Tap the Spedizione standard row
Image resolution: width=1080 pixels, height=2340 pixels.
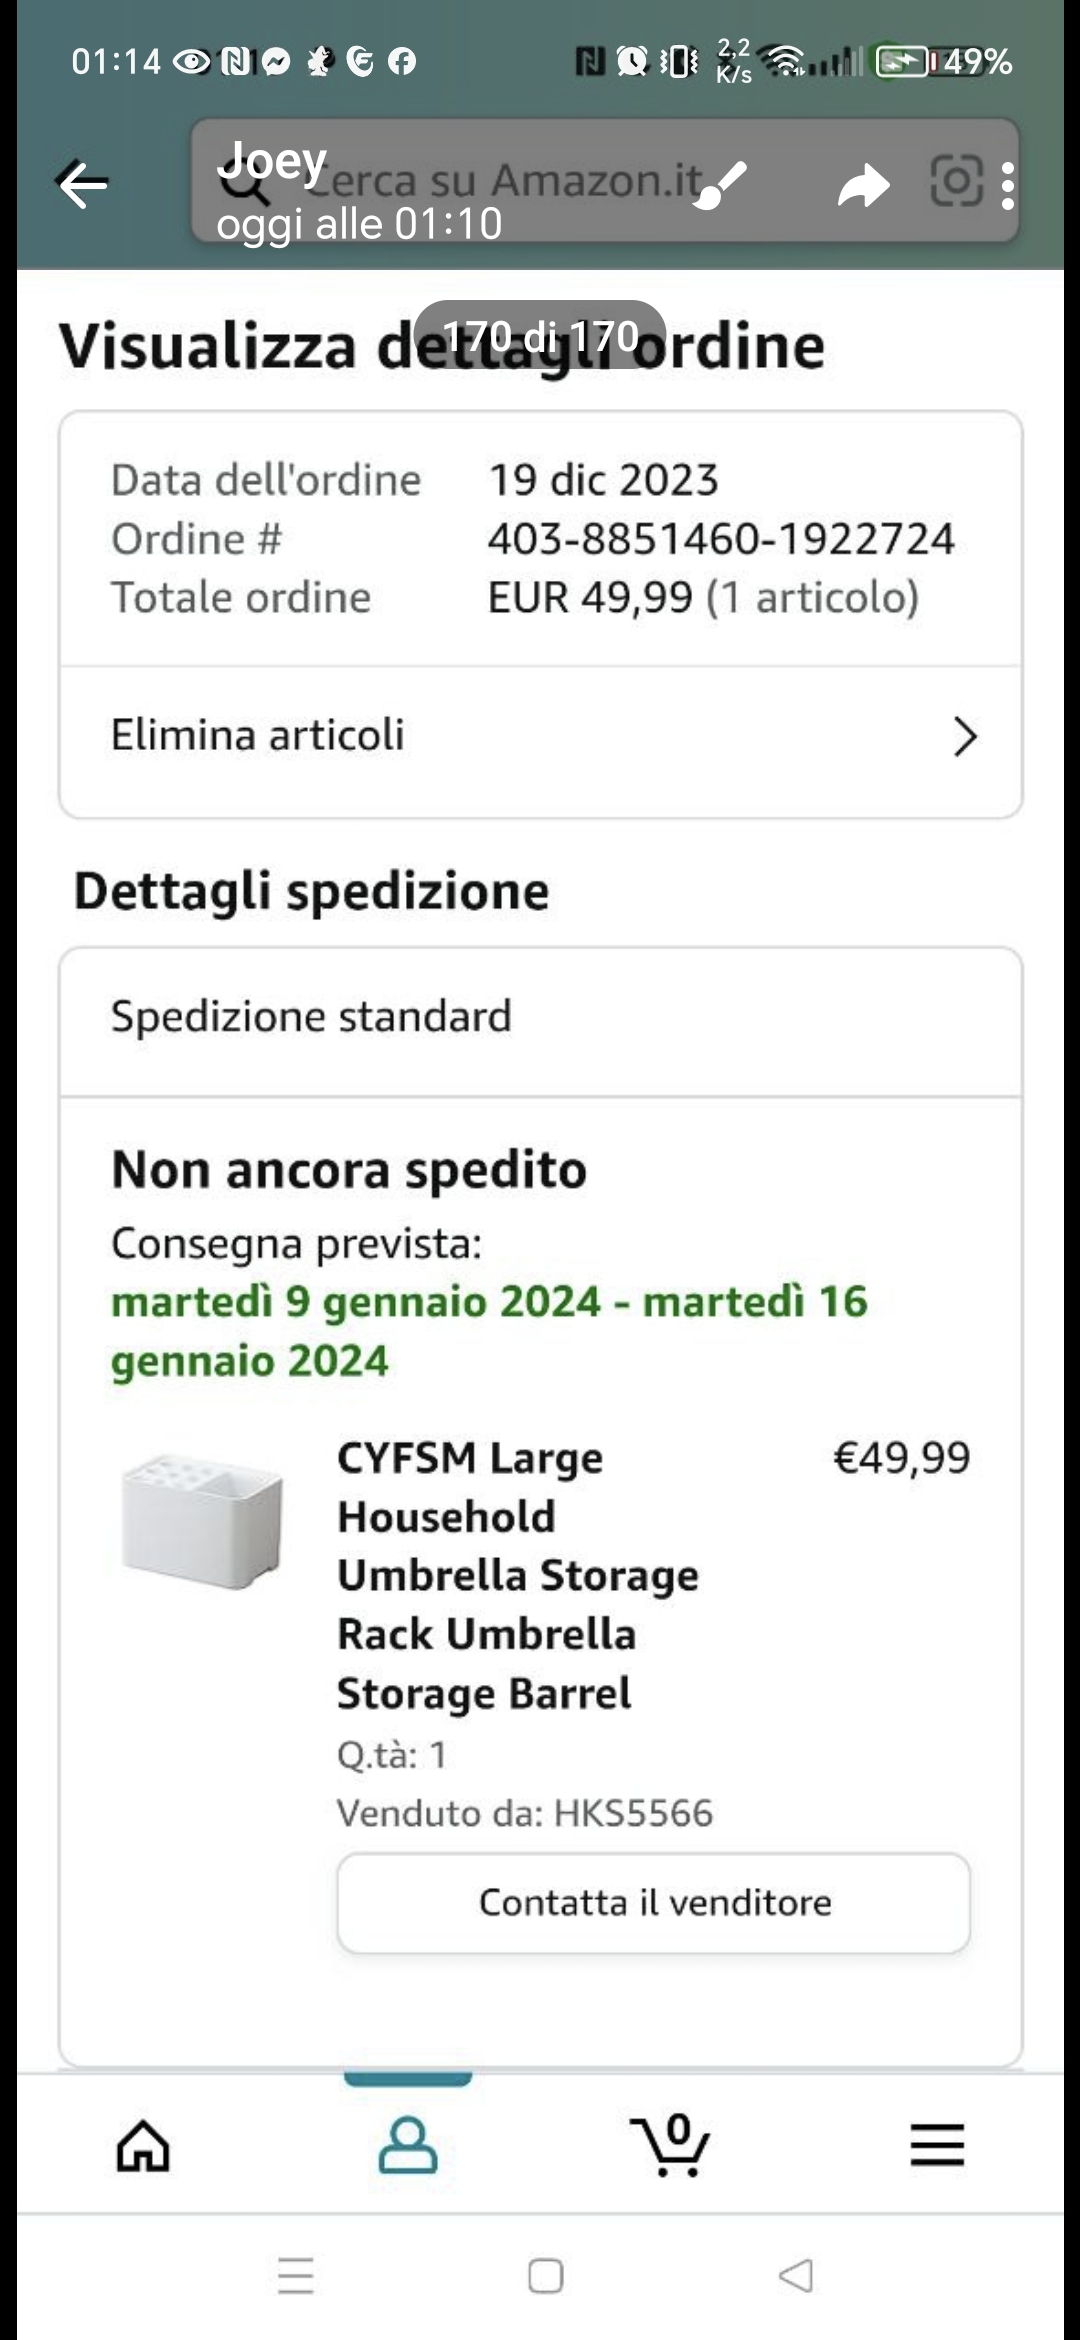[540, 1018]
